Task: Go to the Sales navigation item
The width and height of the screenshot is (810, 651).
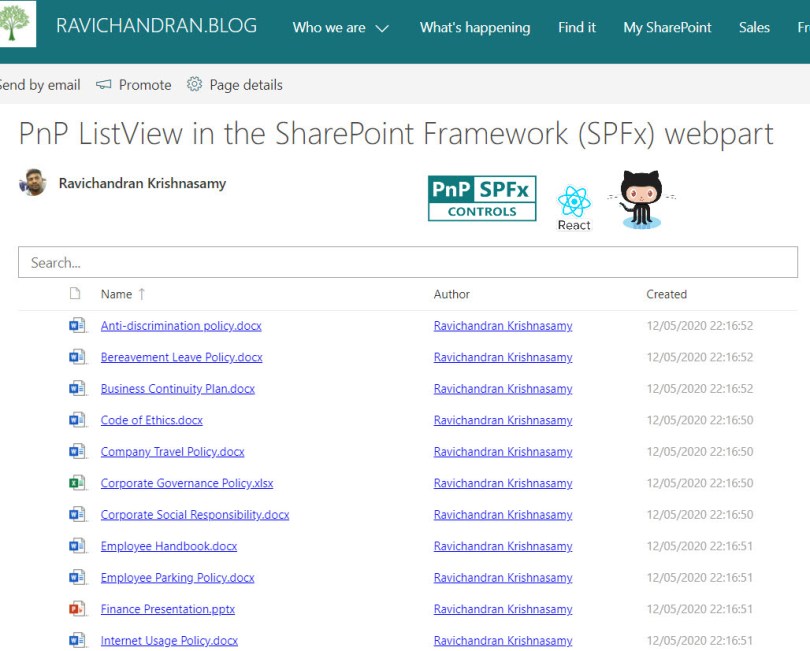Action: point(754,28)
